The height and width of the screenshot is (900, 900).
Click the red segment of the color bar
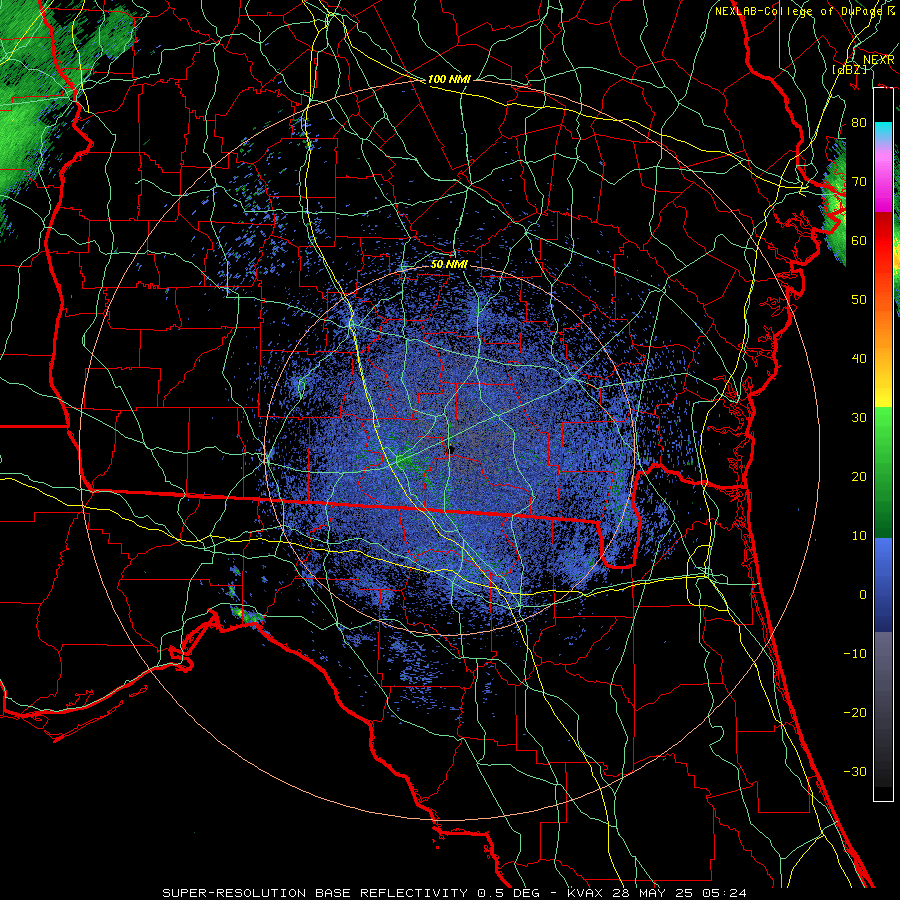tap(883, 241)
